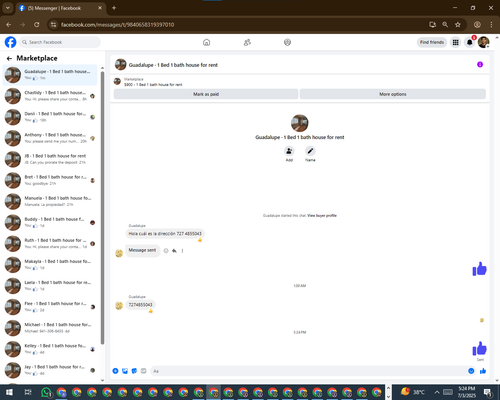Choose a GIF in the composer
The width and height of the screenshot is (500, 400).
(143, 371)
